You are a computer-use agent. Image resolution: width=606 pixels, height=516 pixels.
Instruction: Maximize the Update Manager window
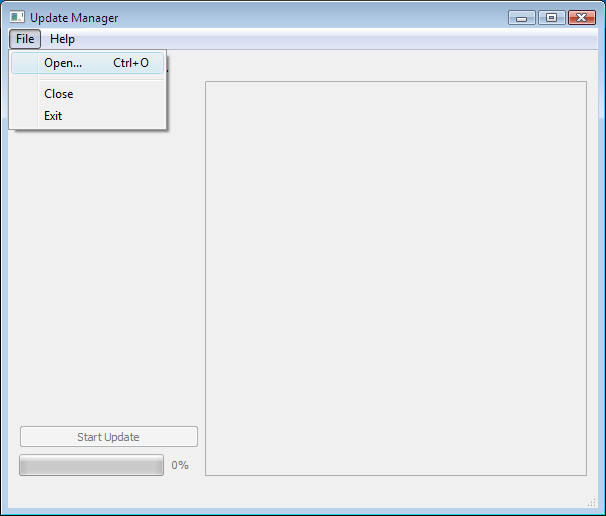tap(551, 17)
